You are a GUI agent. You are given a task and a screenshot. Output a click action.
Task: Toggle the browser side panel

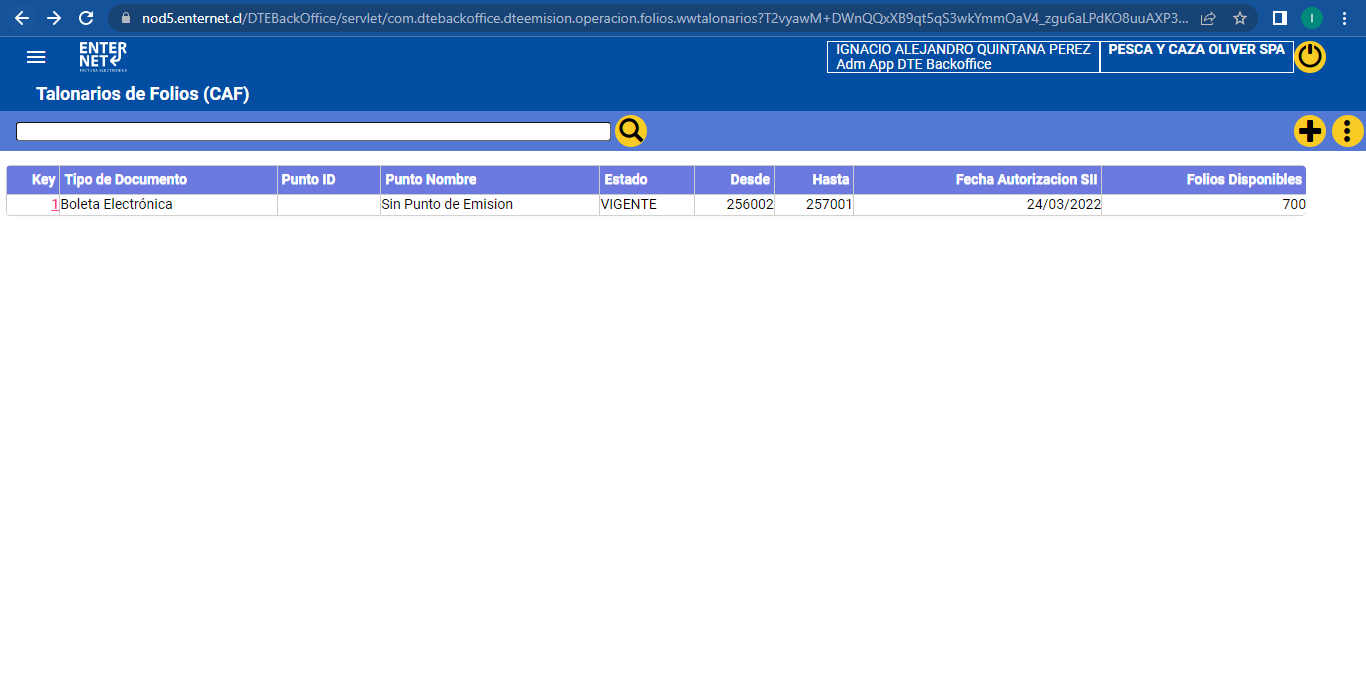tap(1279, 18)
